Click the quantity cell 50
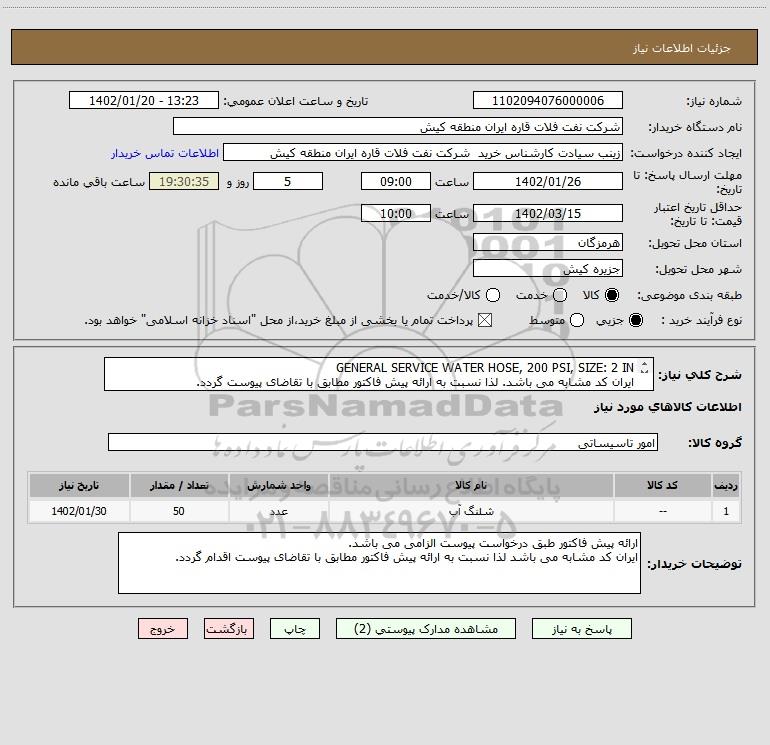Image resolution: width=770 pixels, height=745 pixels. point(179,511)
